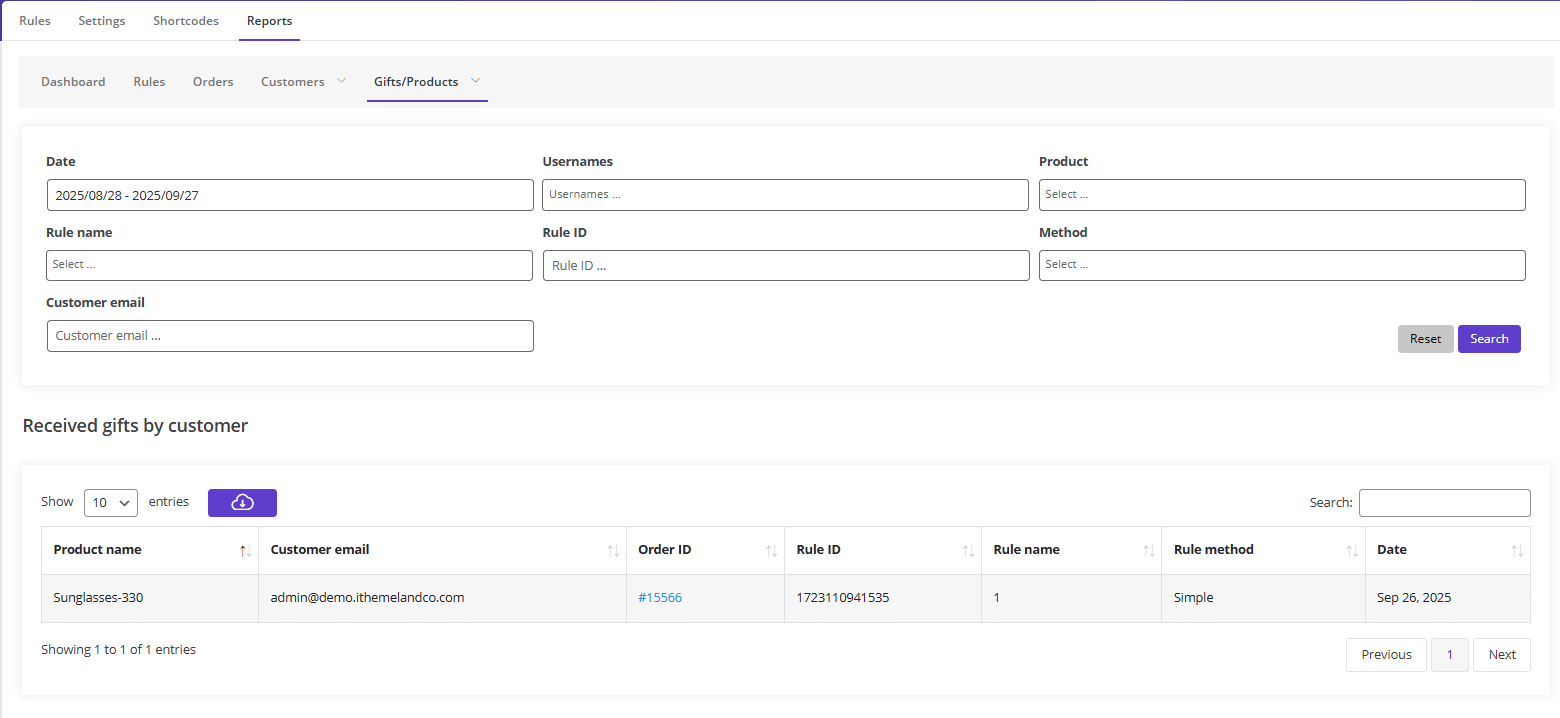The image size is (1560, 718).
Task: Sort by Product name column arrows
Action: pos(244,551)
